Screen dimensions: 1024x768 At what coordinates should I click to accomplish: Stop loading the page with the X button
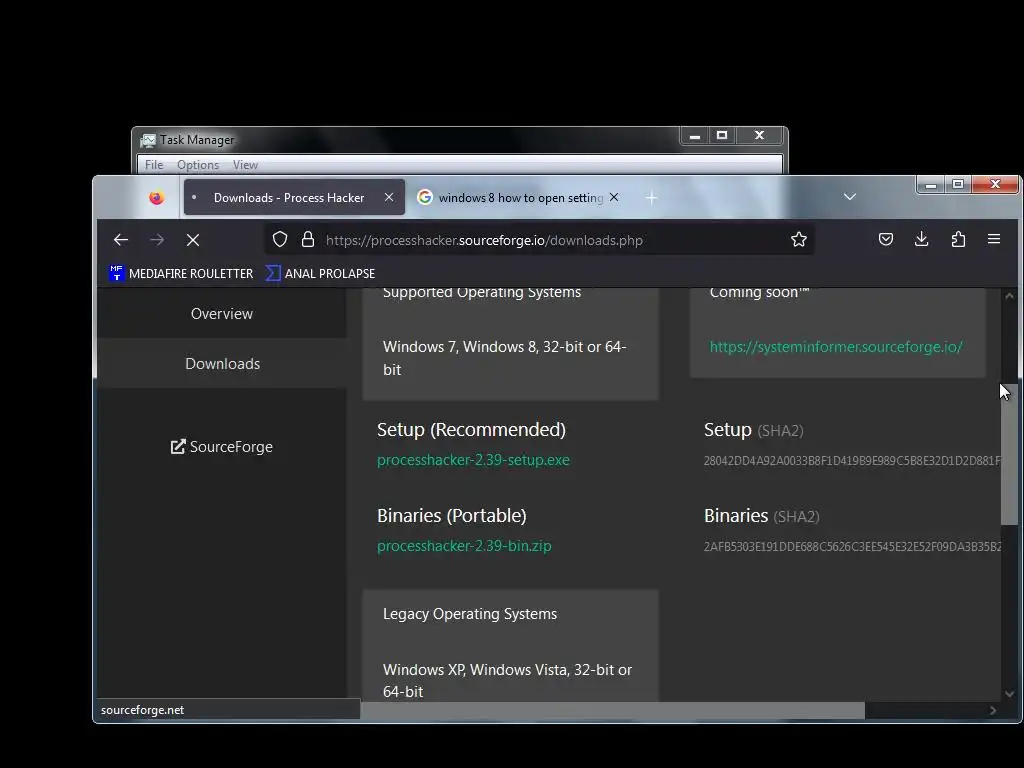(x=193, y=240)
